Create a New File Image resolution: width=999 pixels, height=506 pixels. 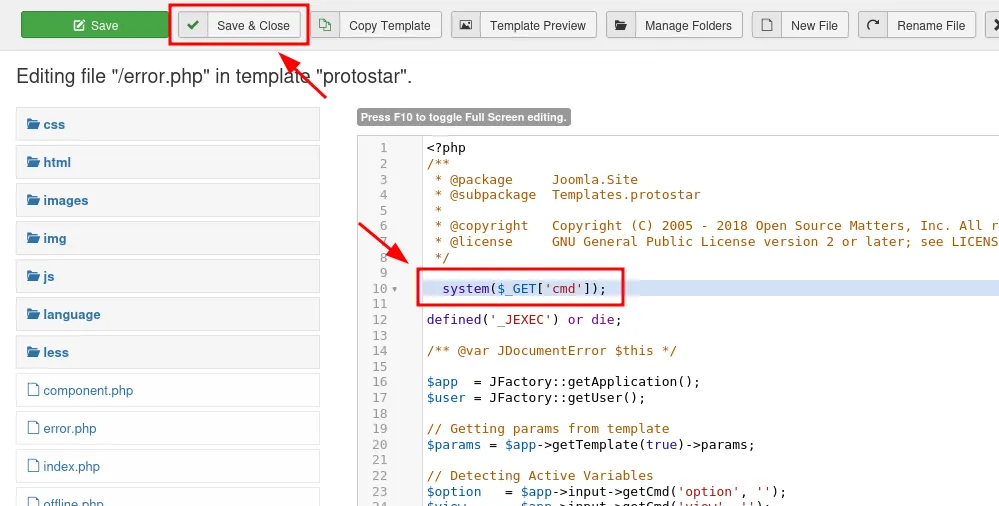click(800, 25)
